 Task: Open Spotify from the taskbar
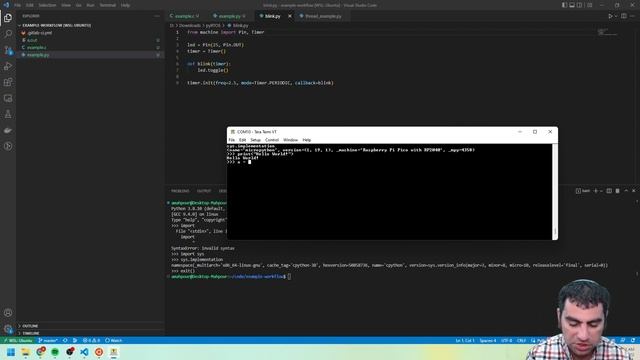coord(55,352)
